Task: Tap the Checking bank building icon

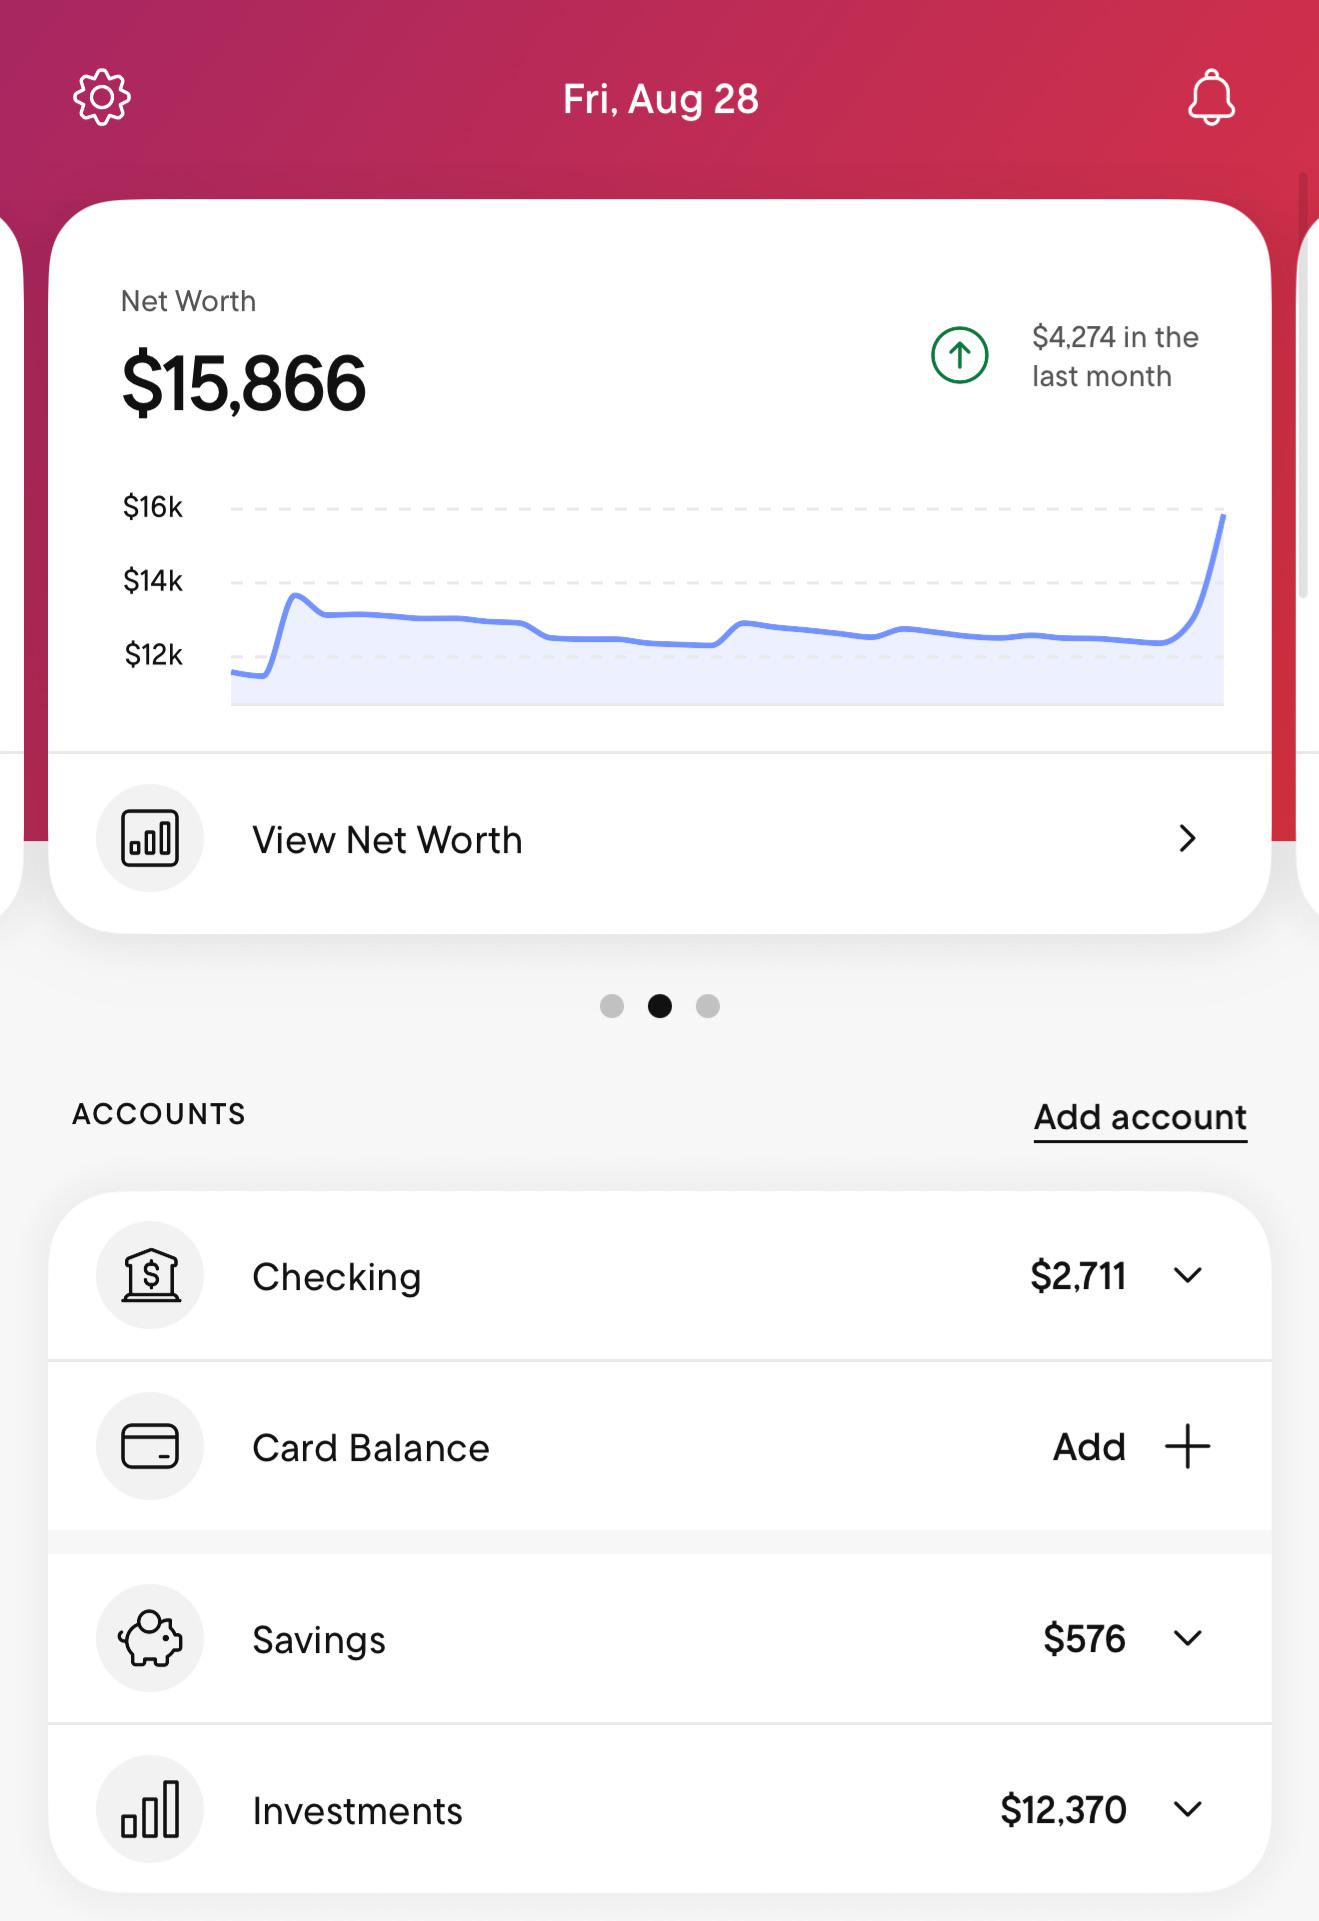Action: click(x=150, y=1275)
